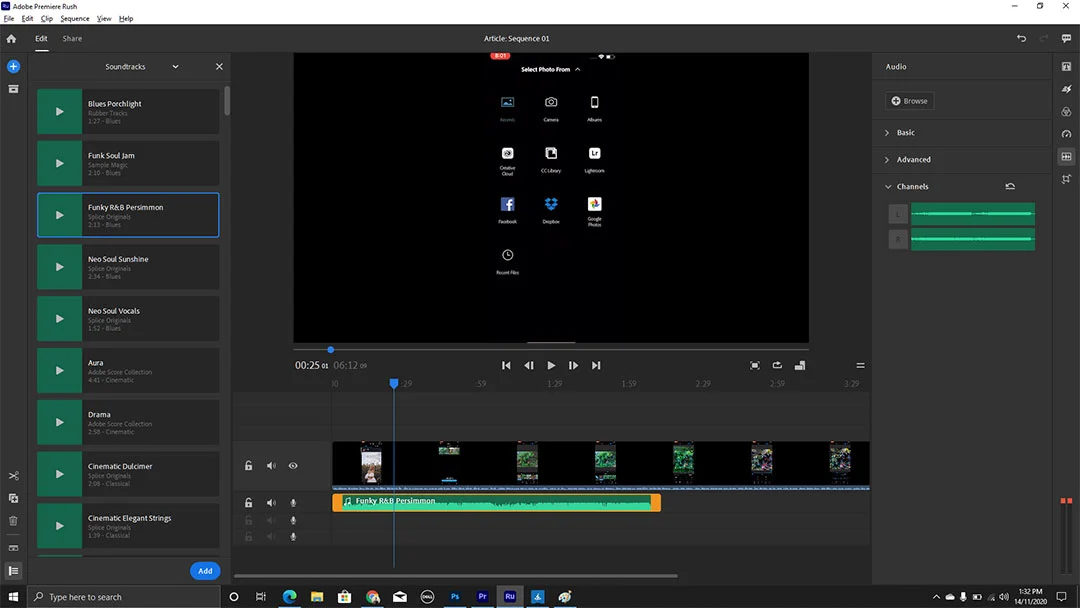
Task: Open the Sequence menu
Action: click(74, 19)
